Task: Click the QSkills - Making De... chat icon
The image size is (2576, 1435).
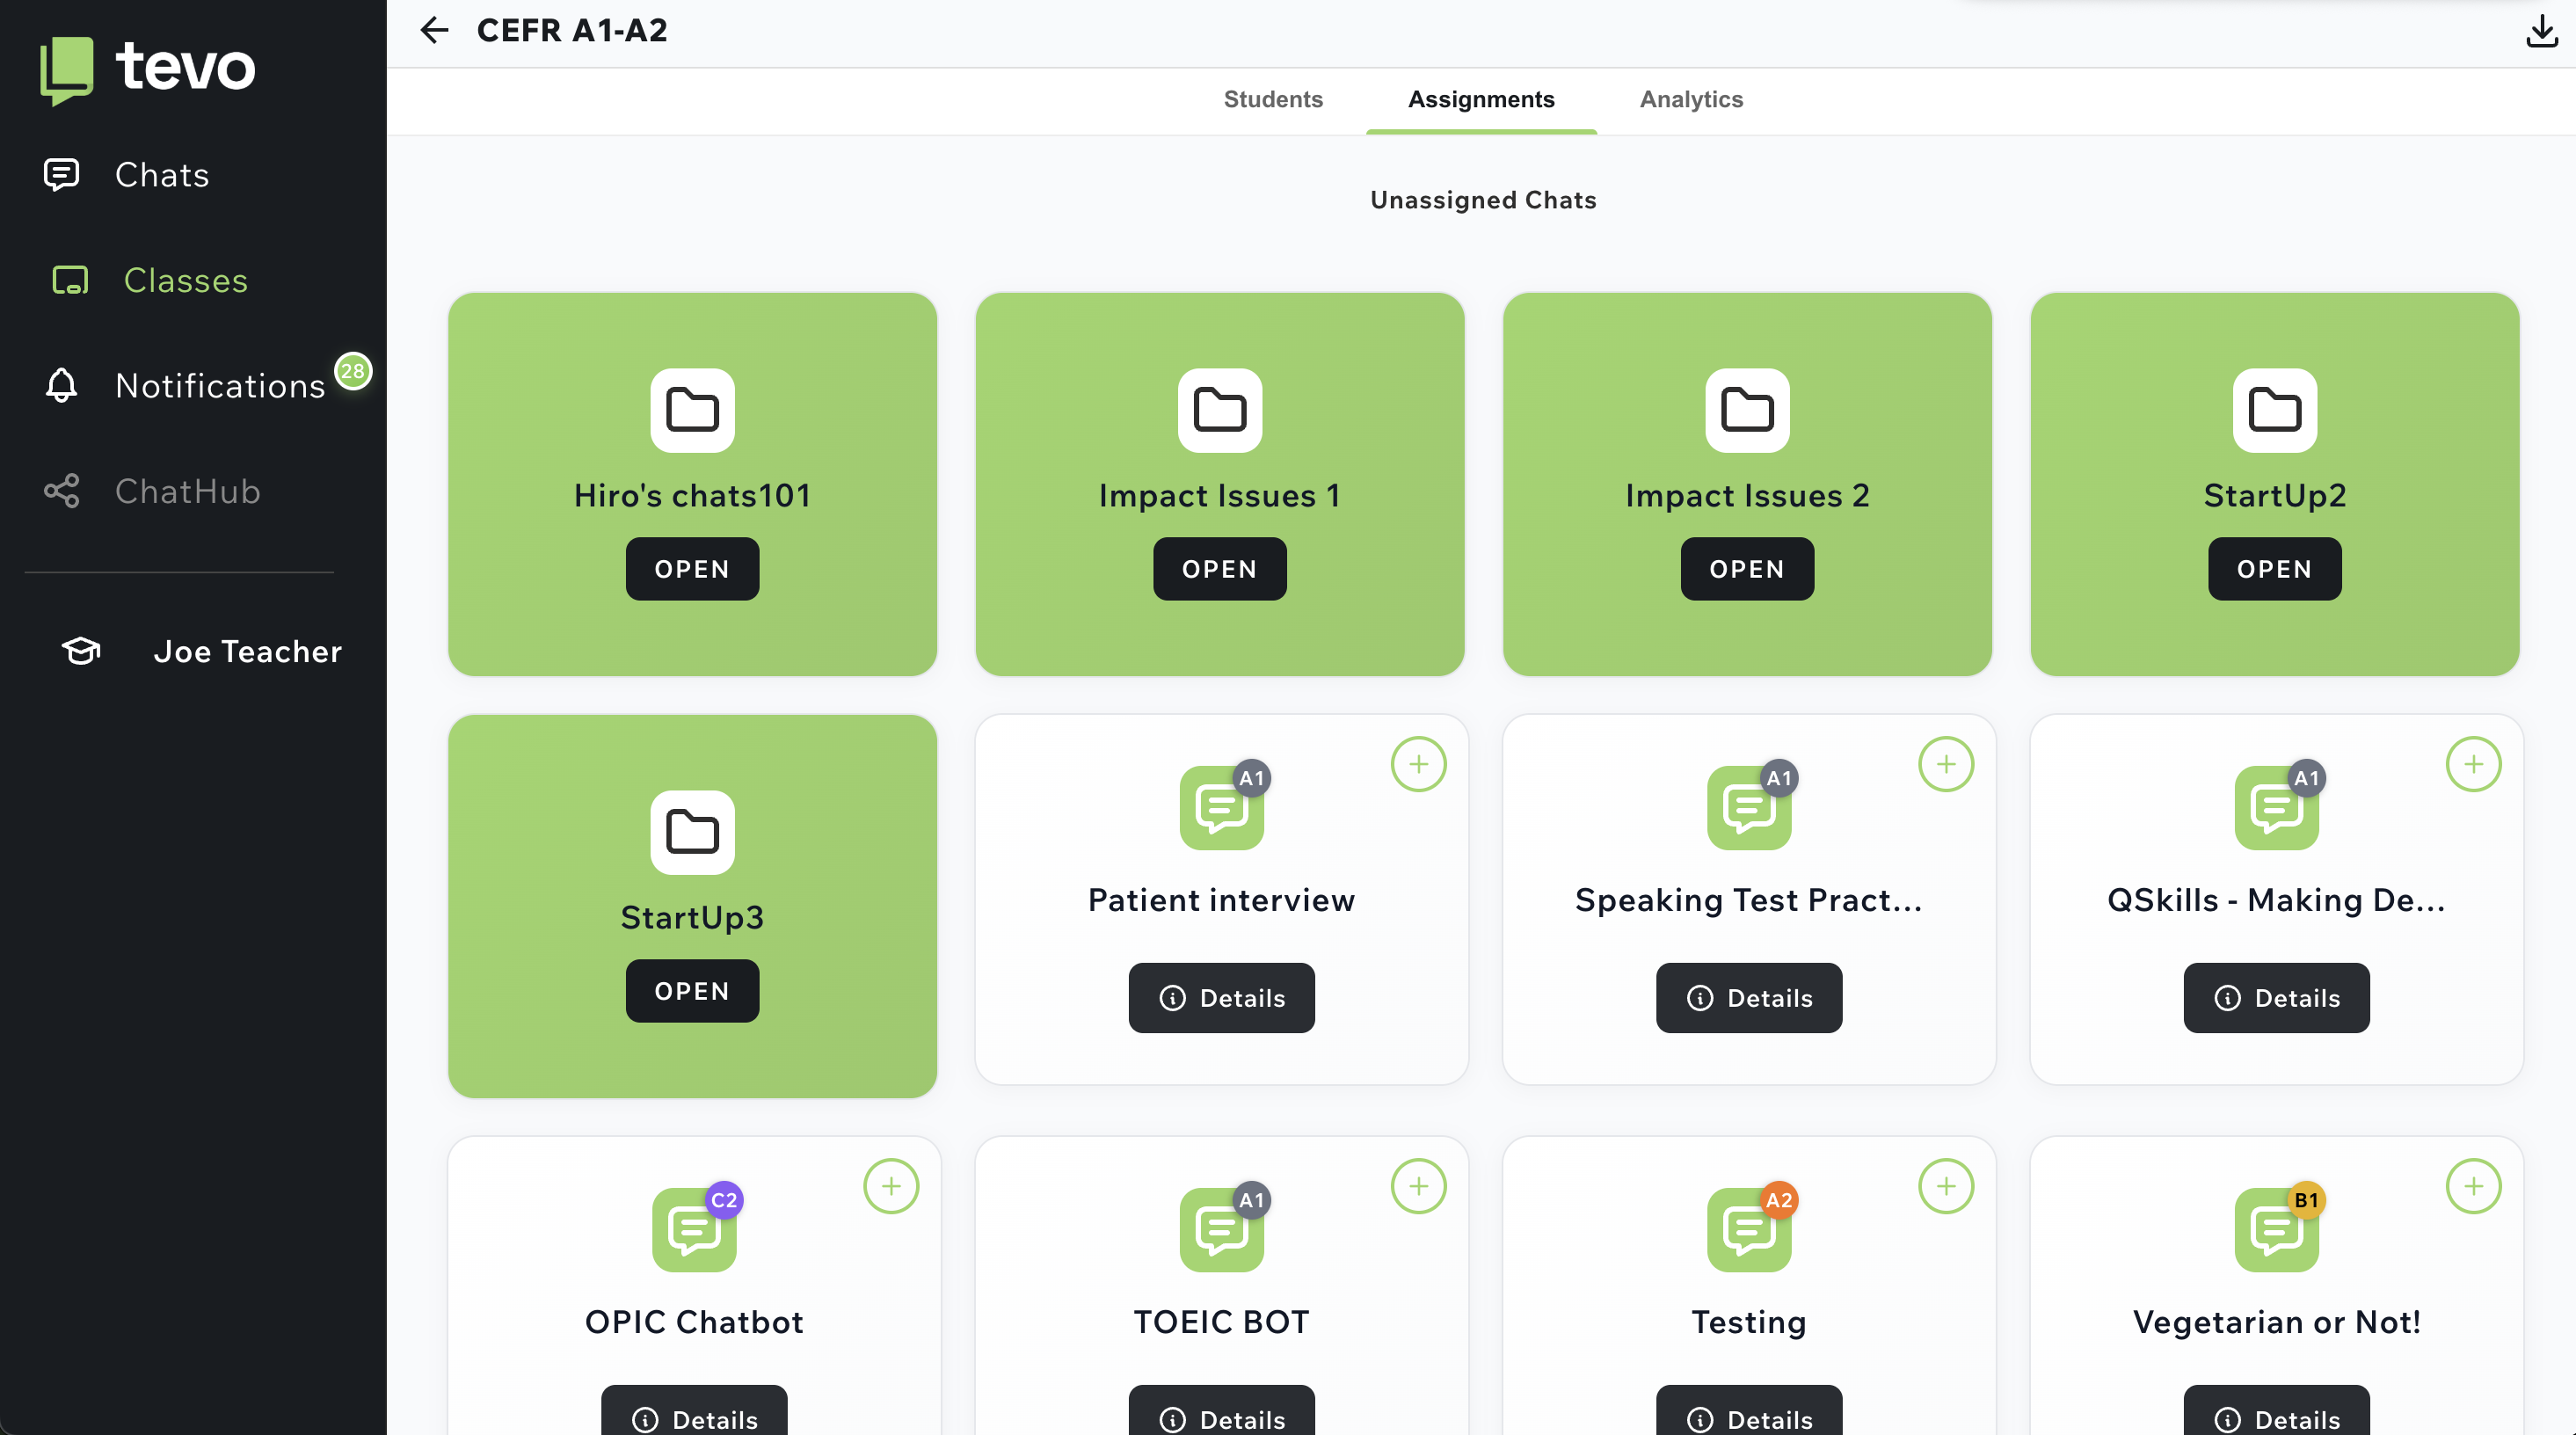Action: pyautogui.click(x=2276, y=807)
